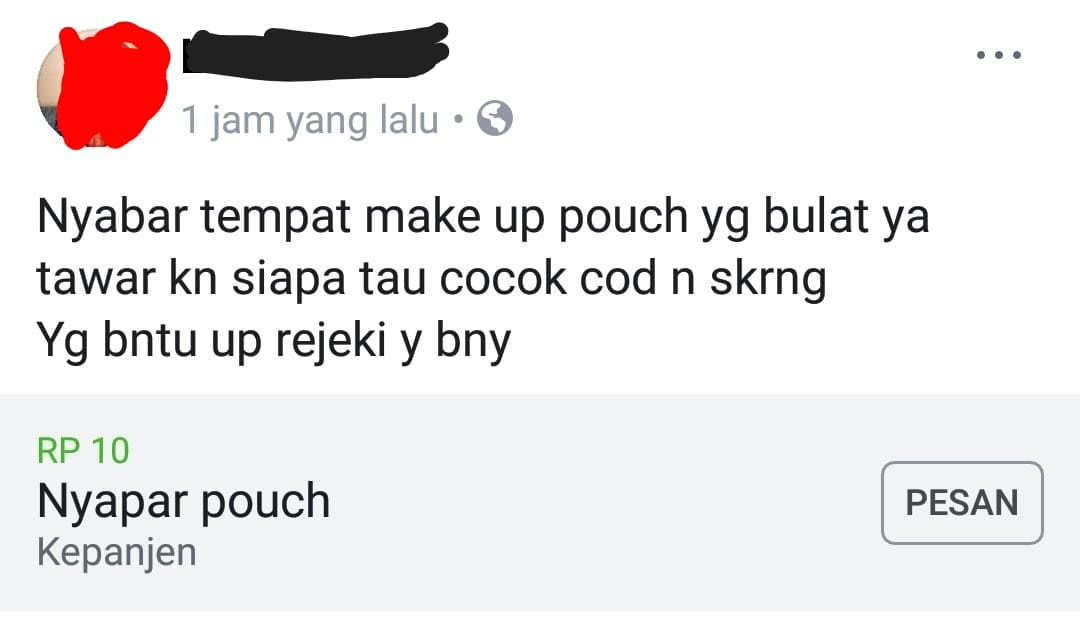
Task: Click the Kepanjen location text
Action: [116, 552]
